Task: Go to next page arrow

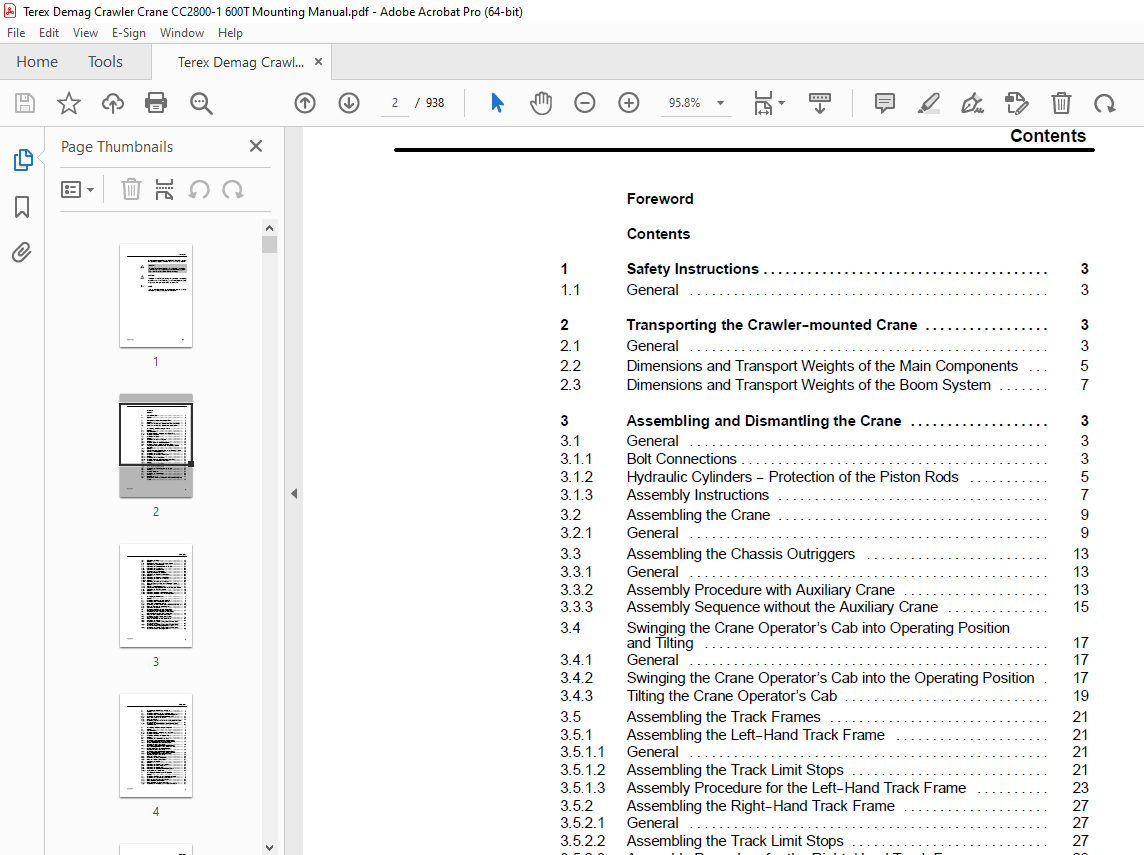Action: click(349, 103)
